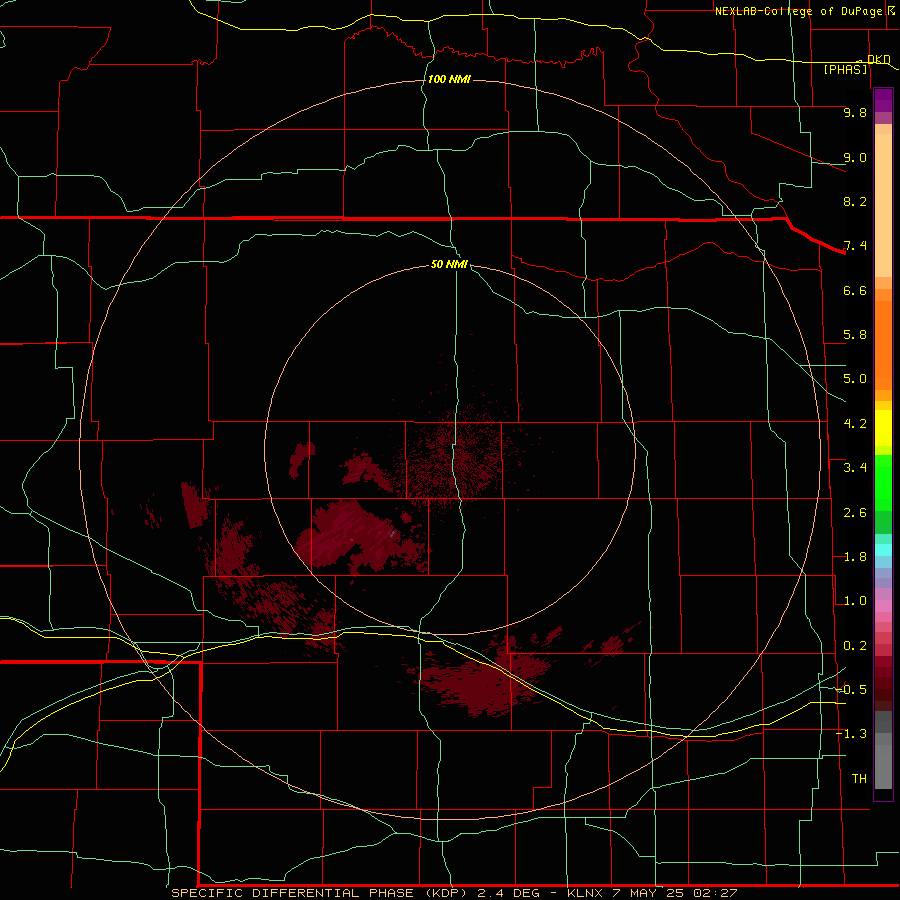
Task: Click the yellow swatch on the color scale
Action: (883, 428)
